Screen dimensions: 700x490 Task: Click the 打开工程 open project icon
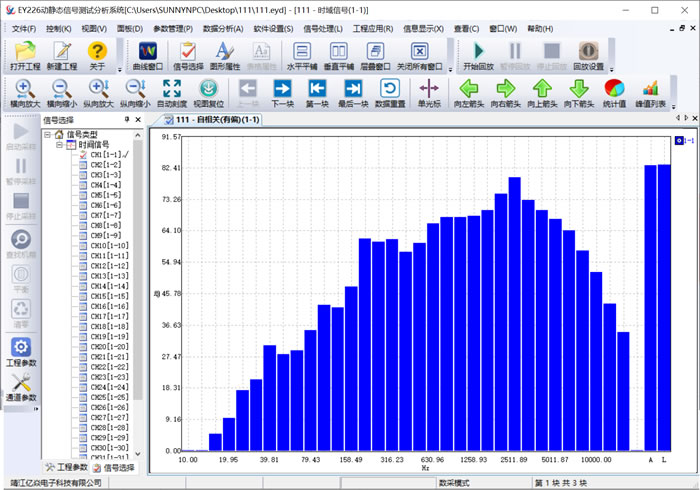pos(24,53)
